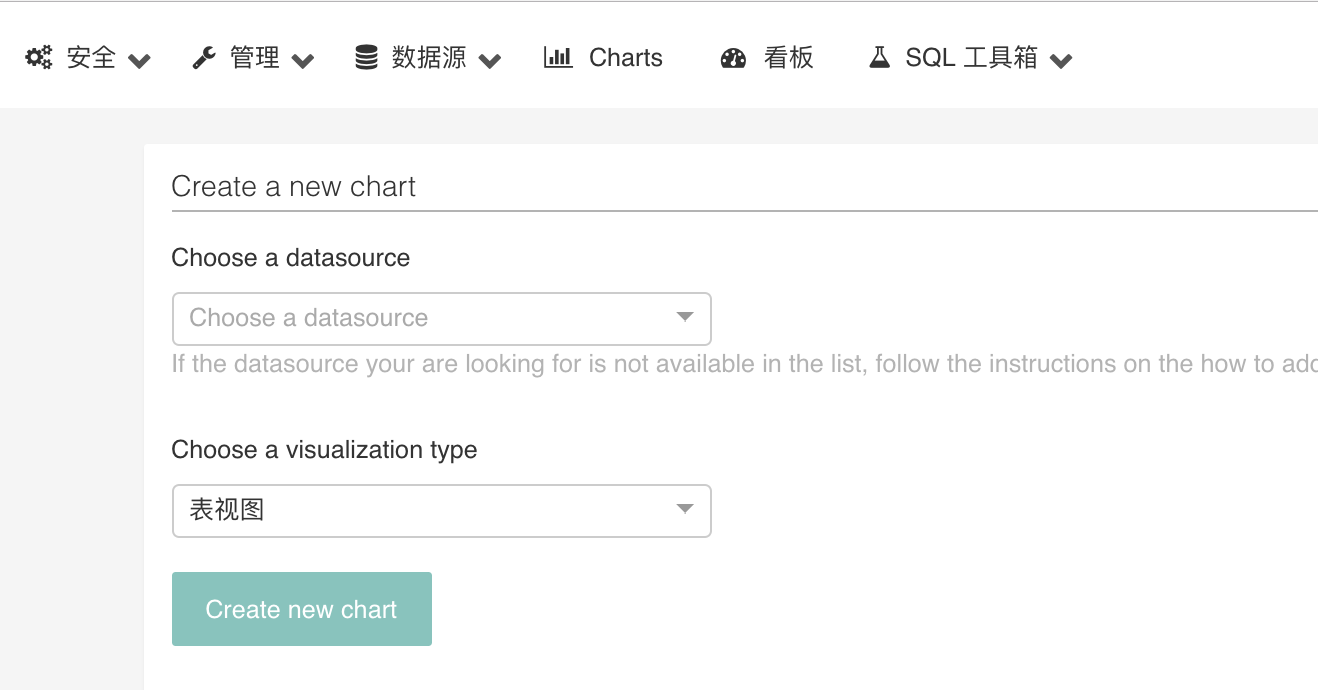Click the flask icon beside SQL 工具箱
The height and width of the screenshot is (690, 1318).
[x=879, y=58]
